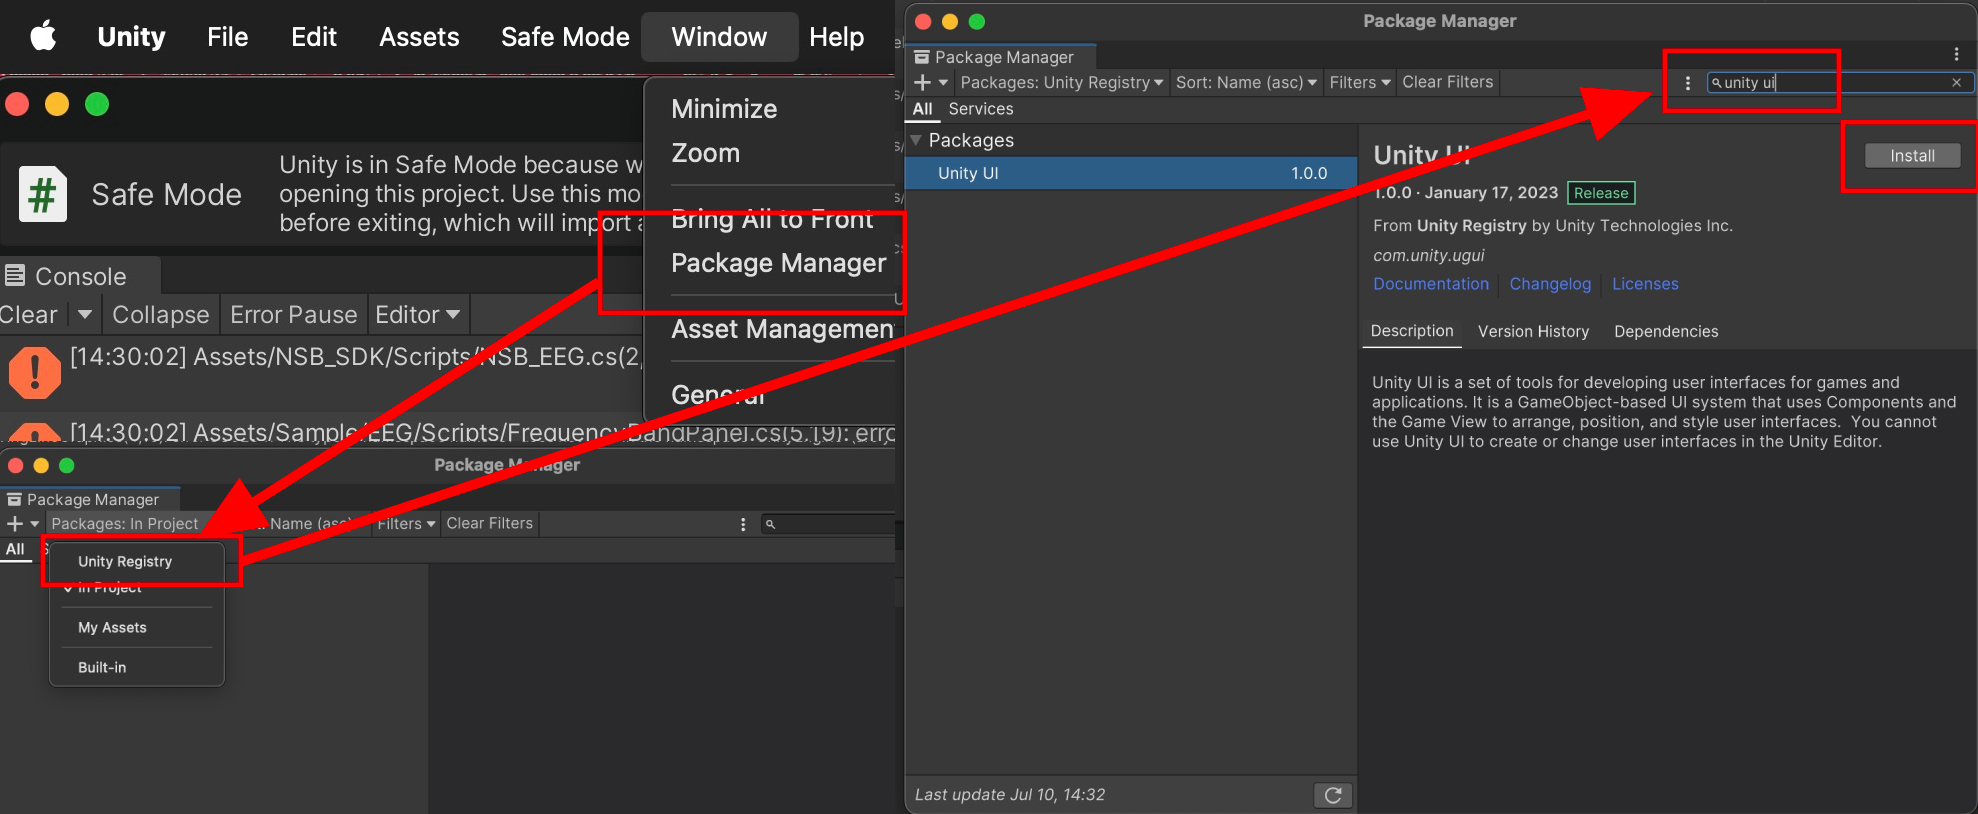Focus search field in lower Package Manager
Viewport: 1978px width, 814px height.
click(828, 524)
